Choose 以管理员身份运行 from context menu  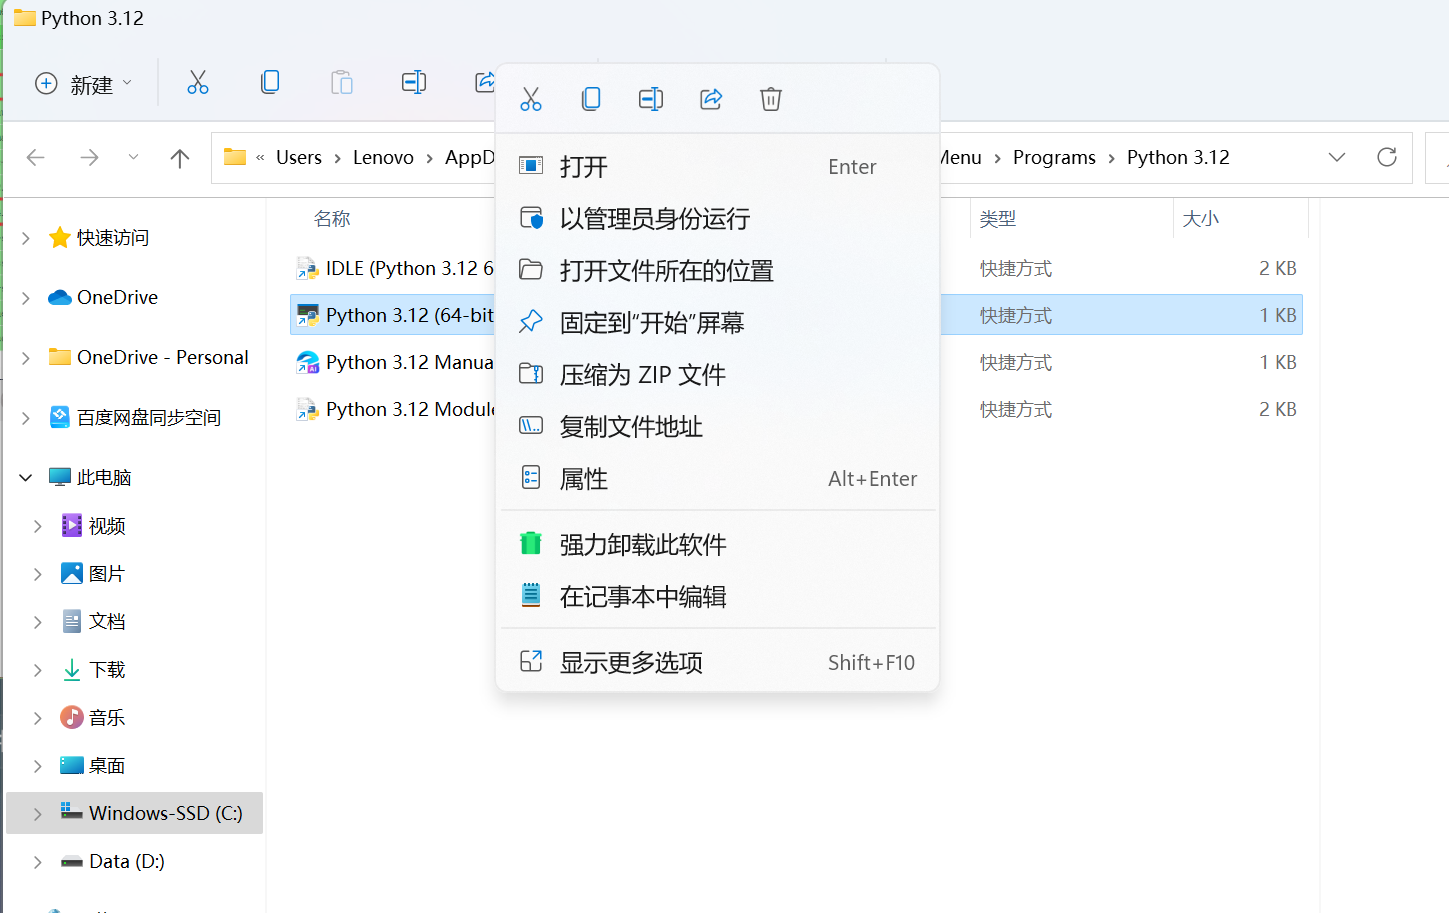point(717,219)
